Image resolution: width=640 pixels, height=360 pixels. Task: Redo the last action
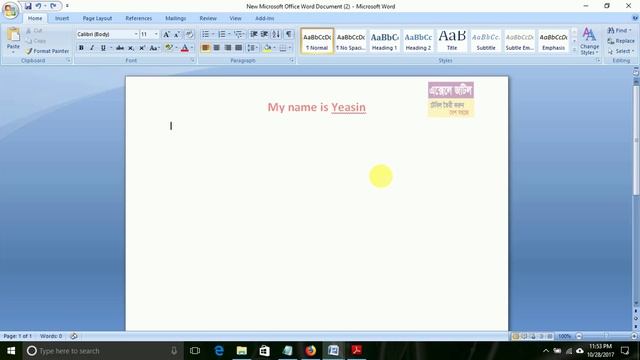pos(53,6)
